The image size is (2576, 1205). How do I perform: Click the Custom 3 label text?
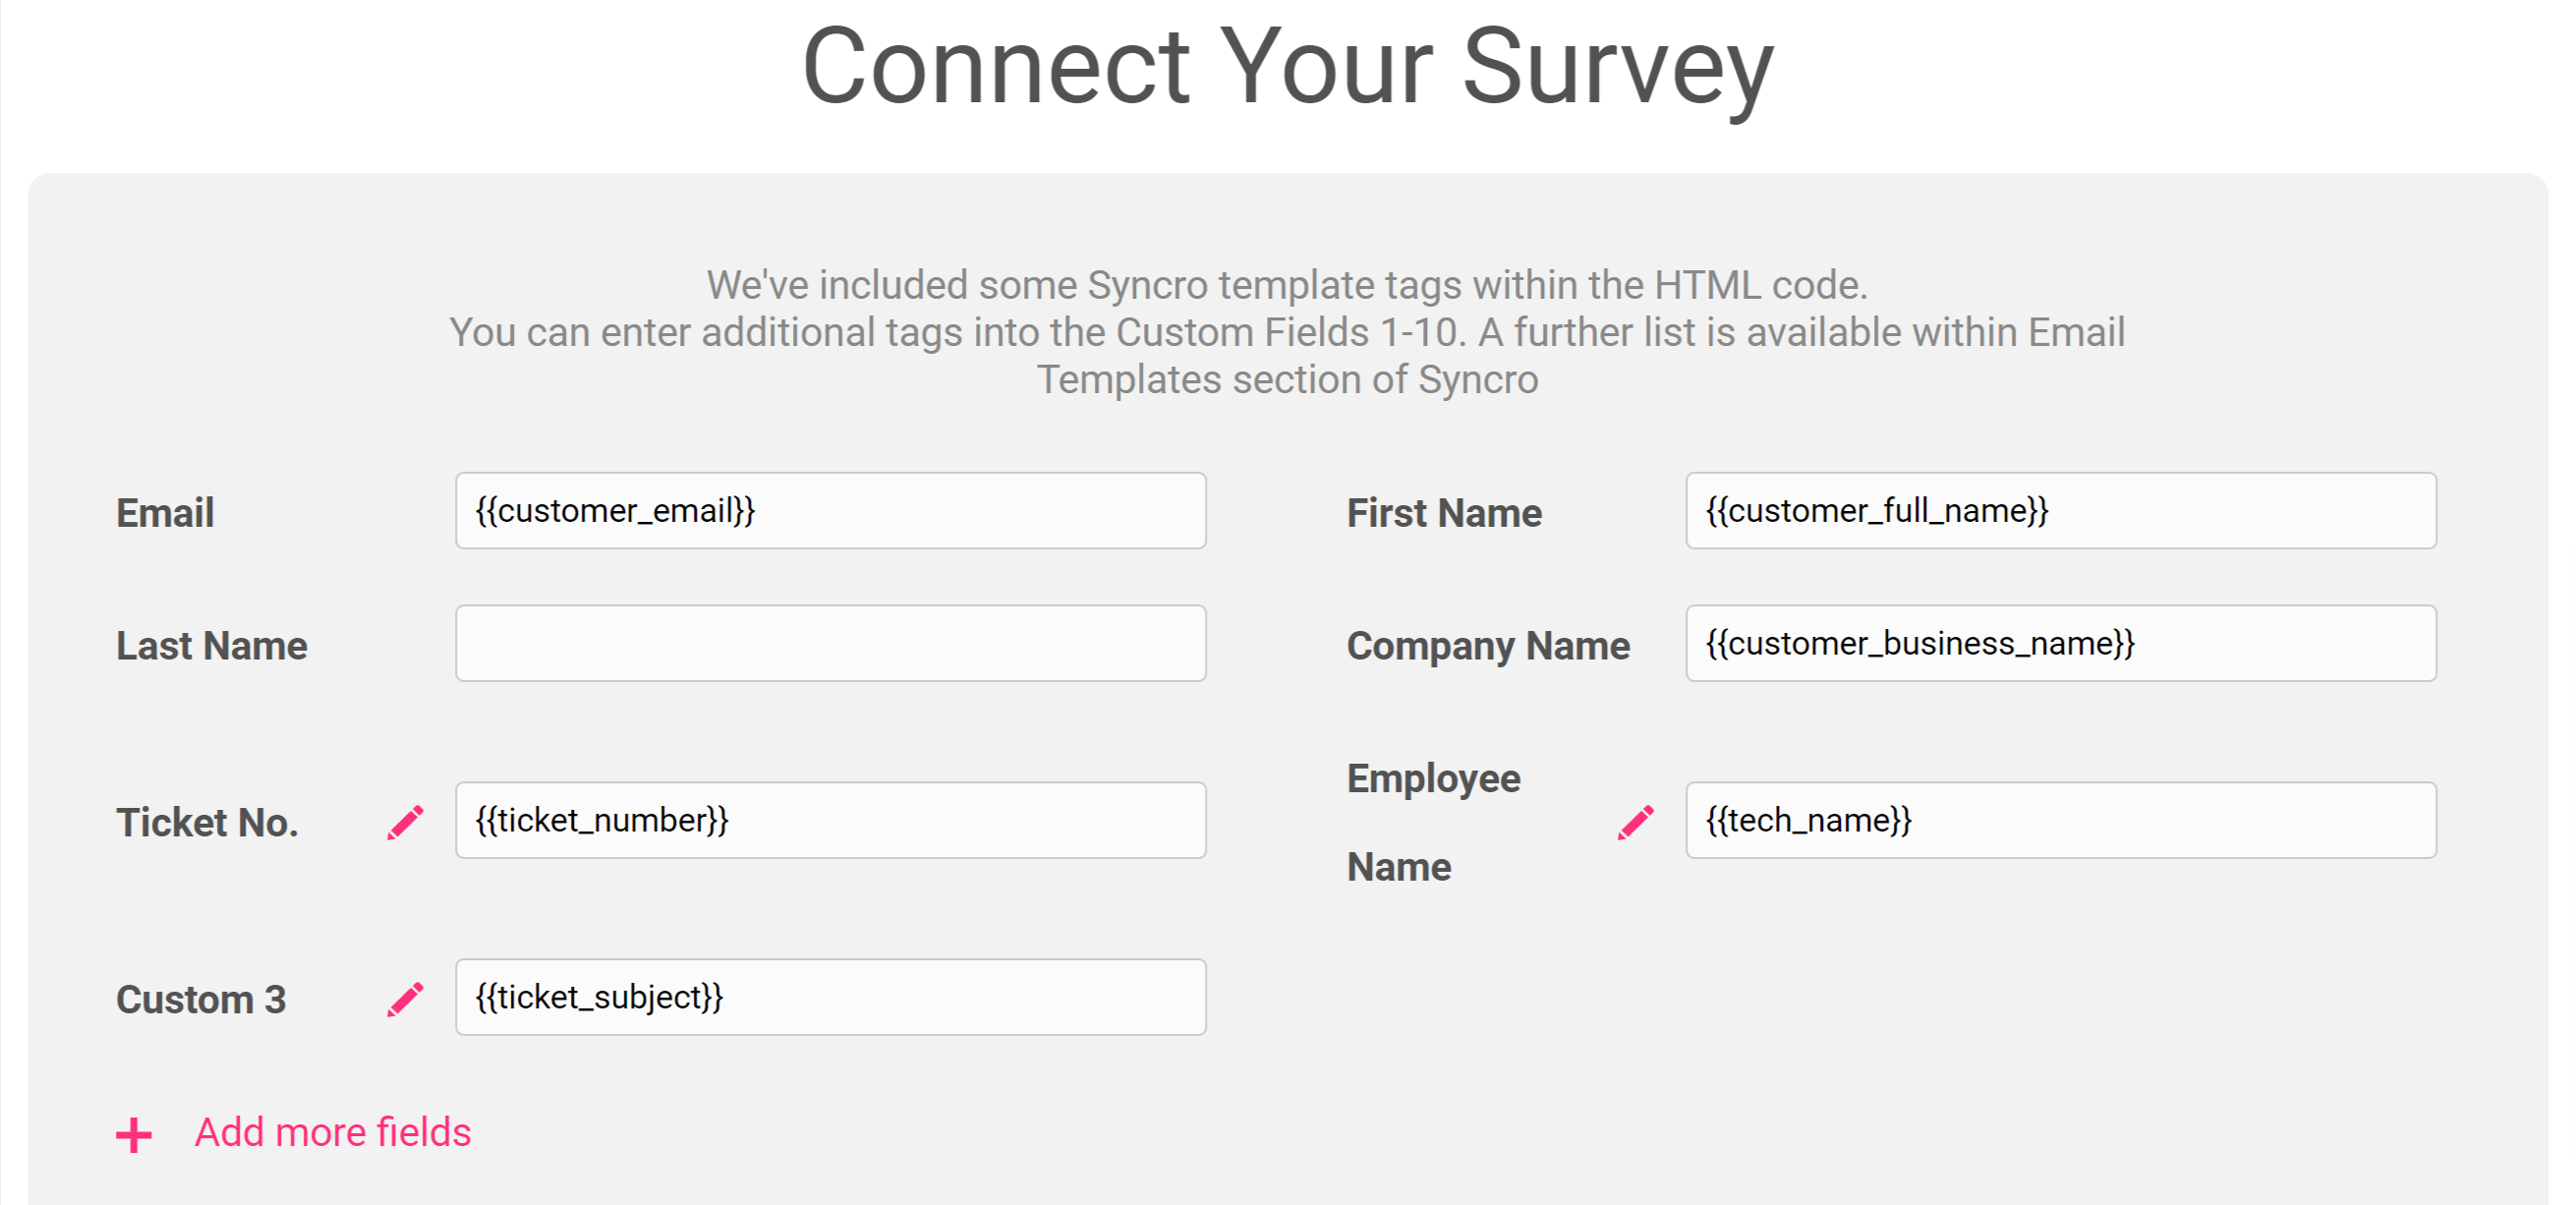coord(201,999)
